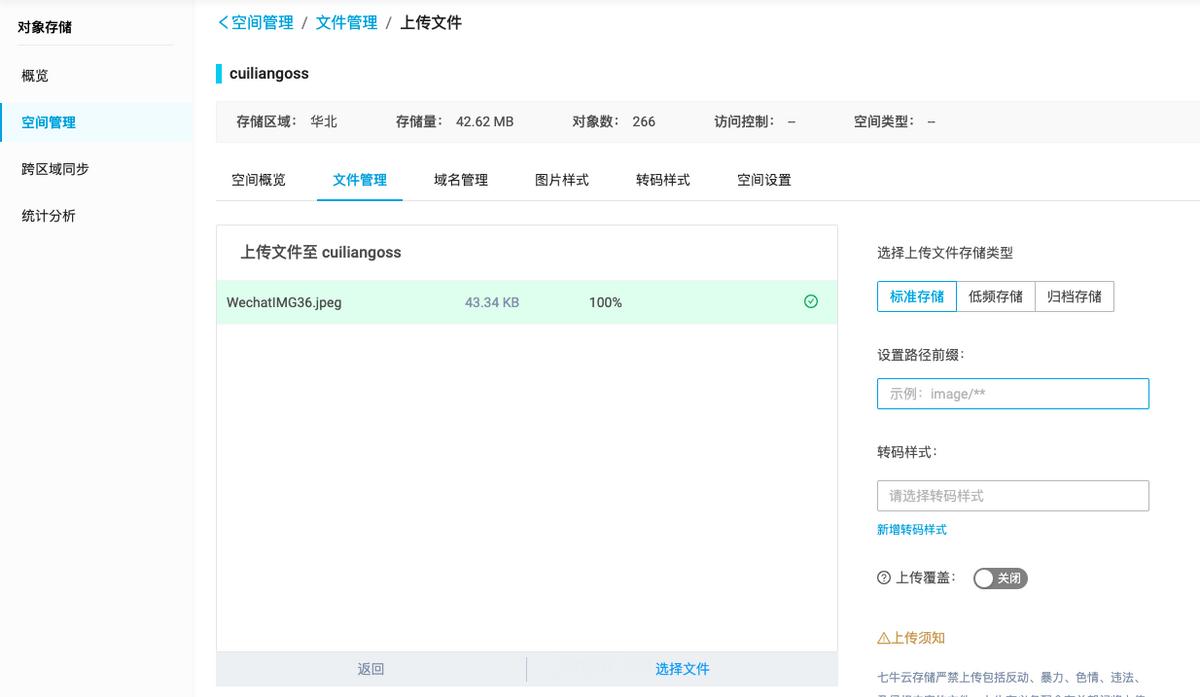Click the 返回 button

point(370,668)
